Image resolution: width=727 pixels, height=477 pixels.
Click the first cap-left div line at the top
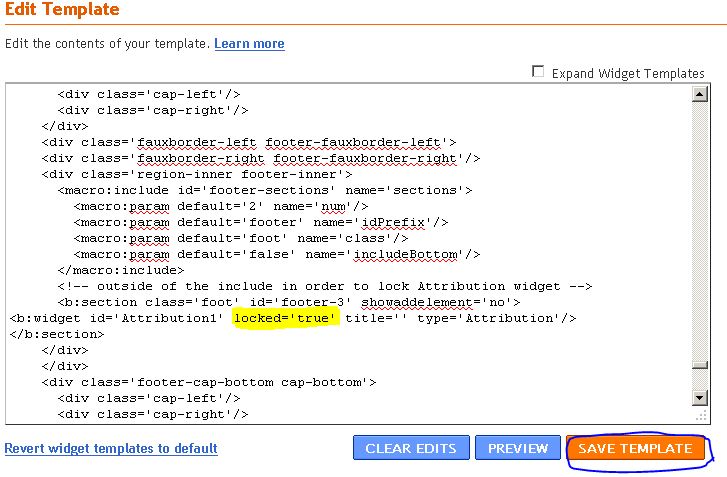click(149, 94)
